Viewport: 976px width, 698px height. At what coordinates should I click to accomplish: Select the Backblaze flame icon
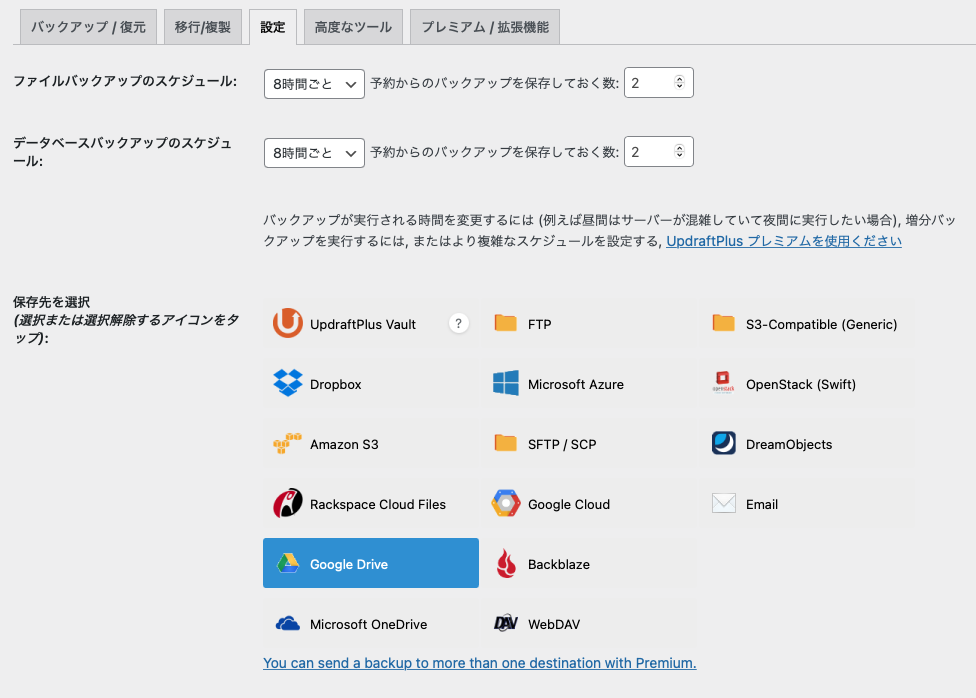pyautogui.click(x=506, y=564)
